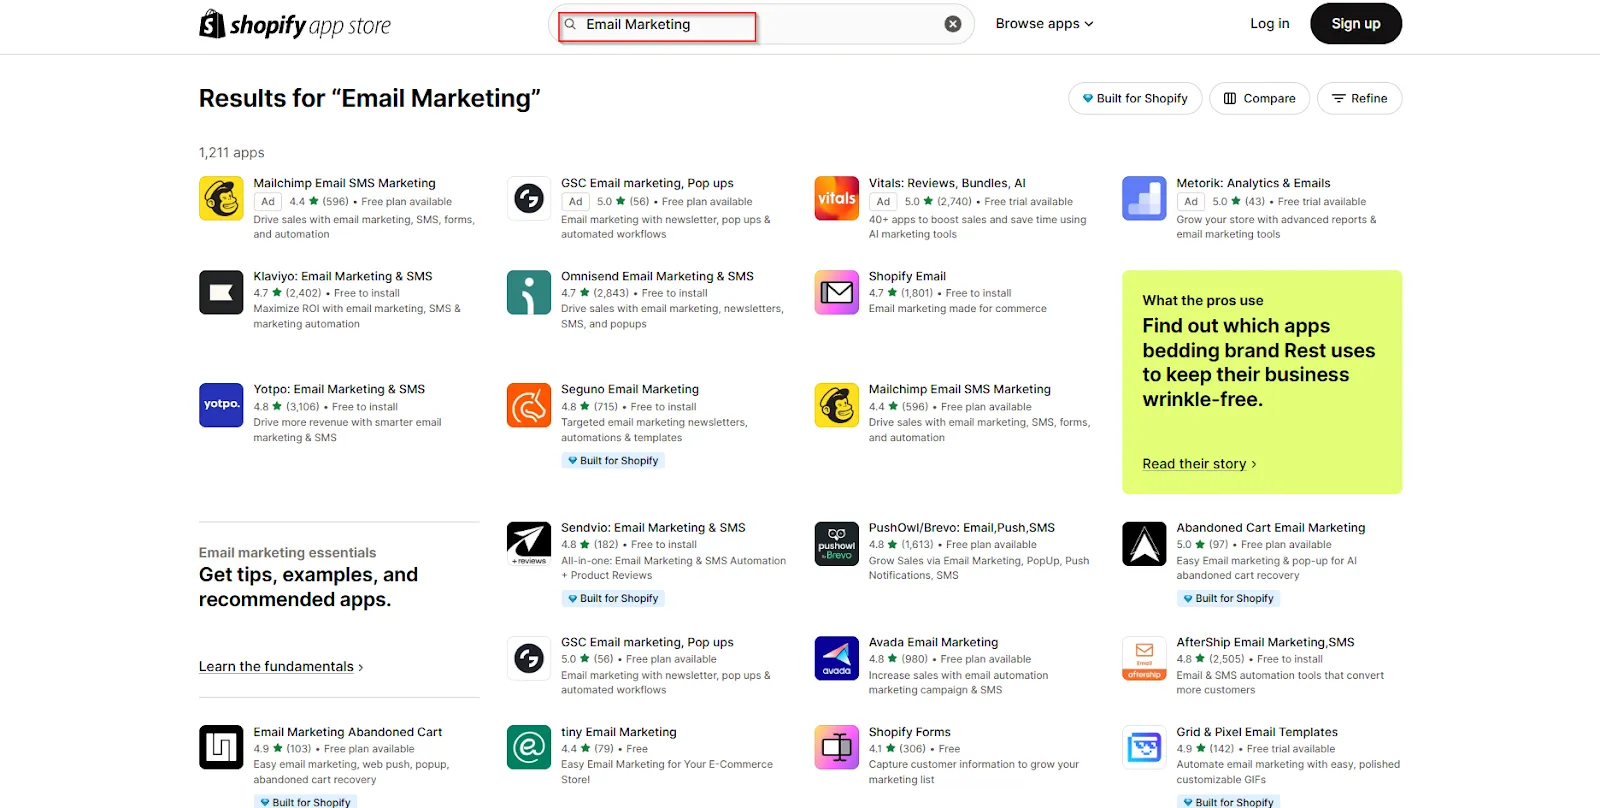Image resolution: width=1600 pixels, height=808 pixels.
Task: Click the Log in link
Action: 1269,24
